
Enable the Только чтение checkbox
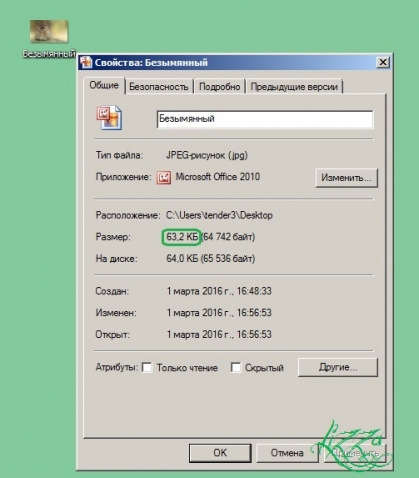[x=147, y=367]
